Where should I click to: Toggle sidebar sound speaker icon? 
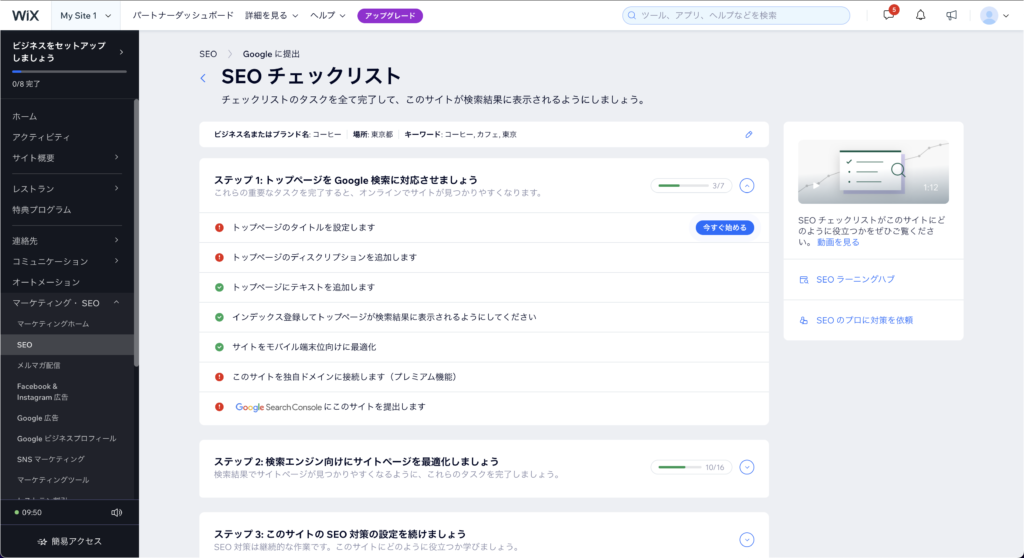point(116,512)
